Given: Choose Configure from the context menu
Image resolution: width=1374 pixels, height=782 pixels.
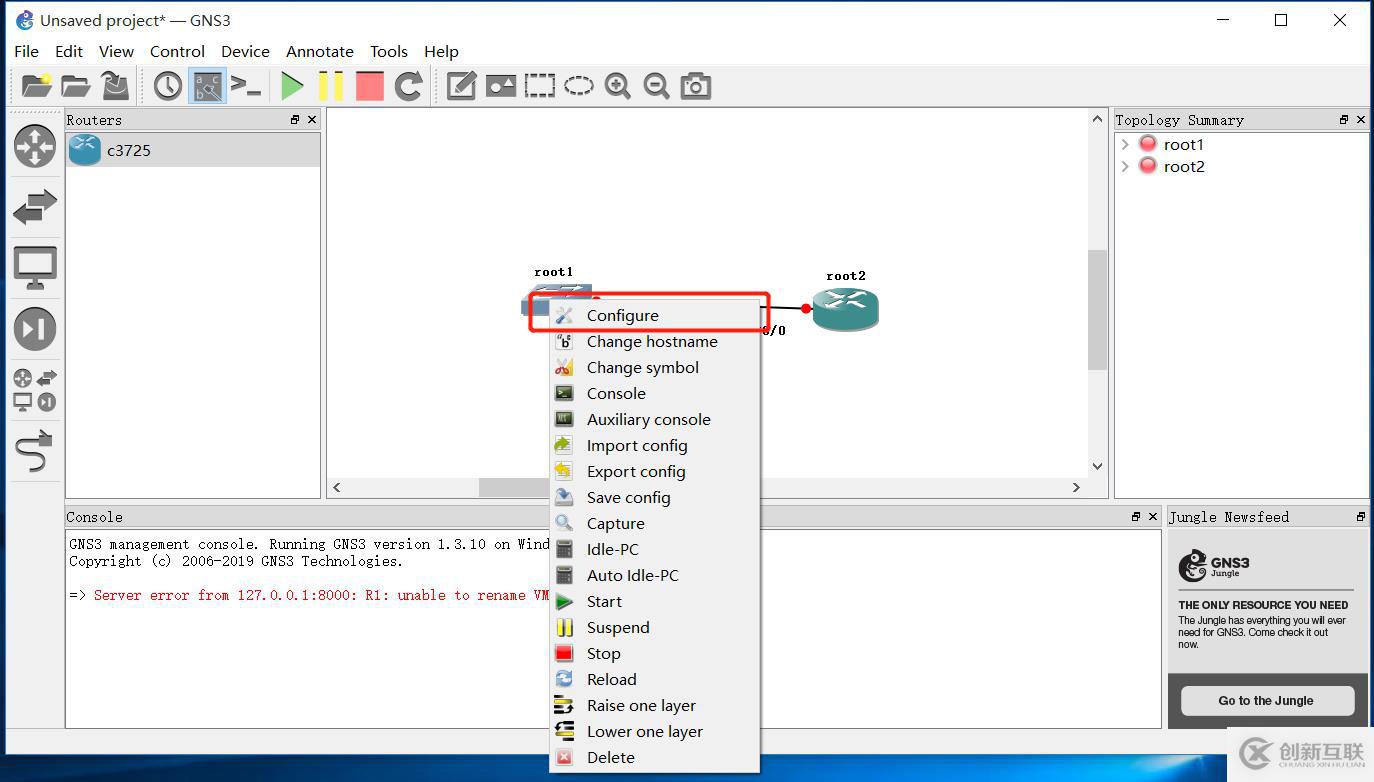Looking at the screenshot, I should tap(622, 316).
